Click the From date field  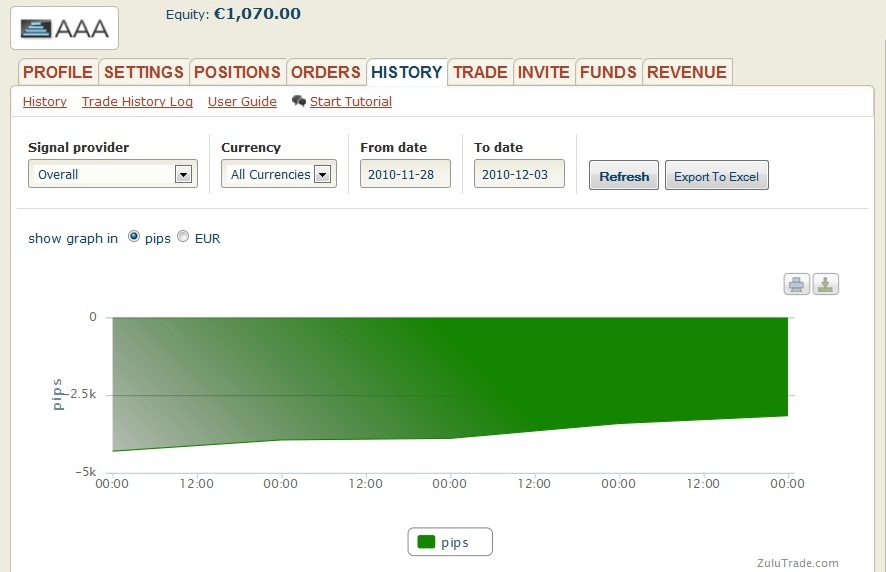point(405,174)
